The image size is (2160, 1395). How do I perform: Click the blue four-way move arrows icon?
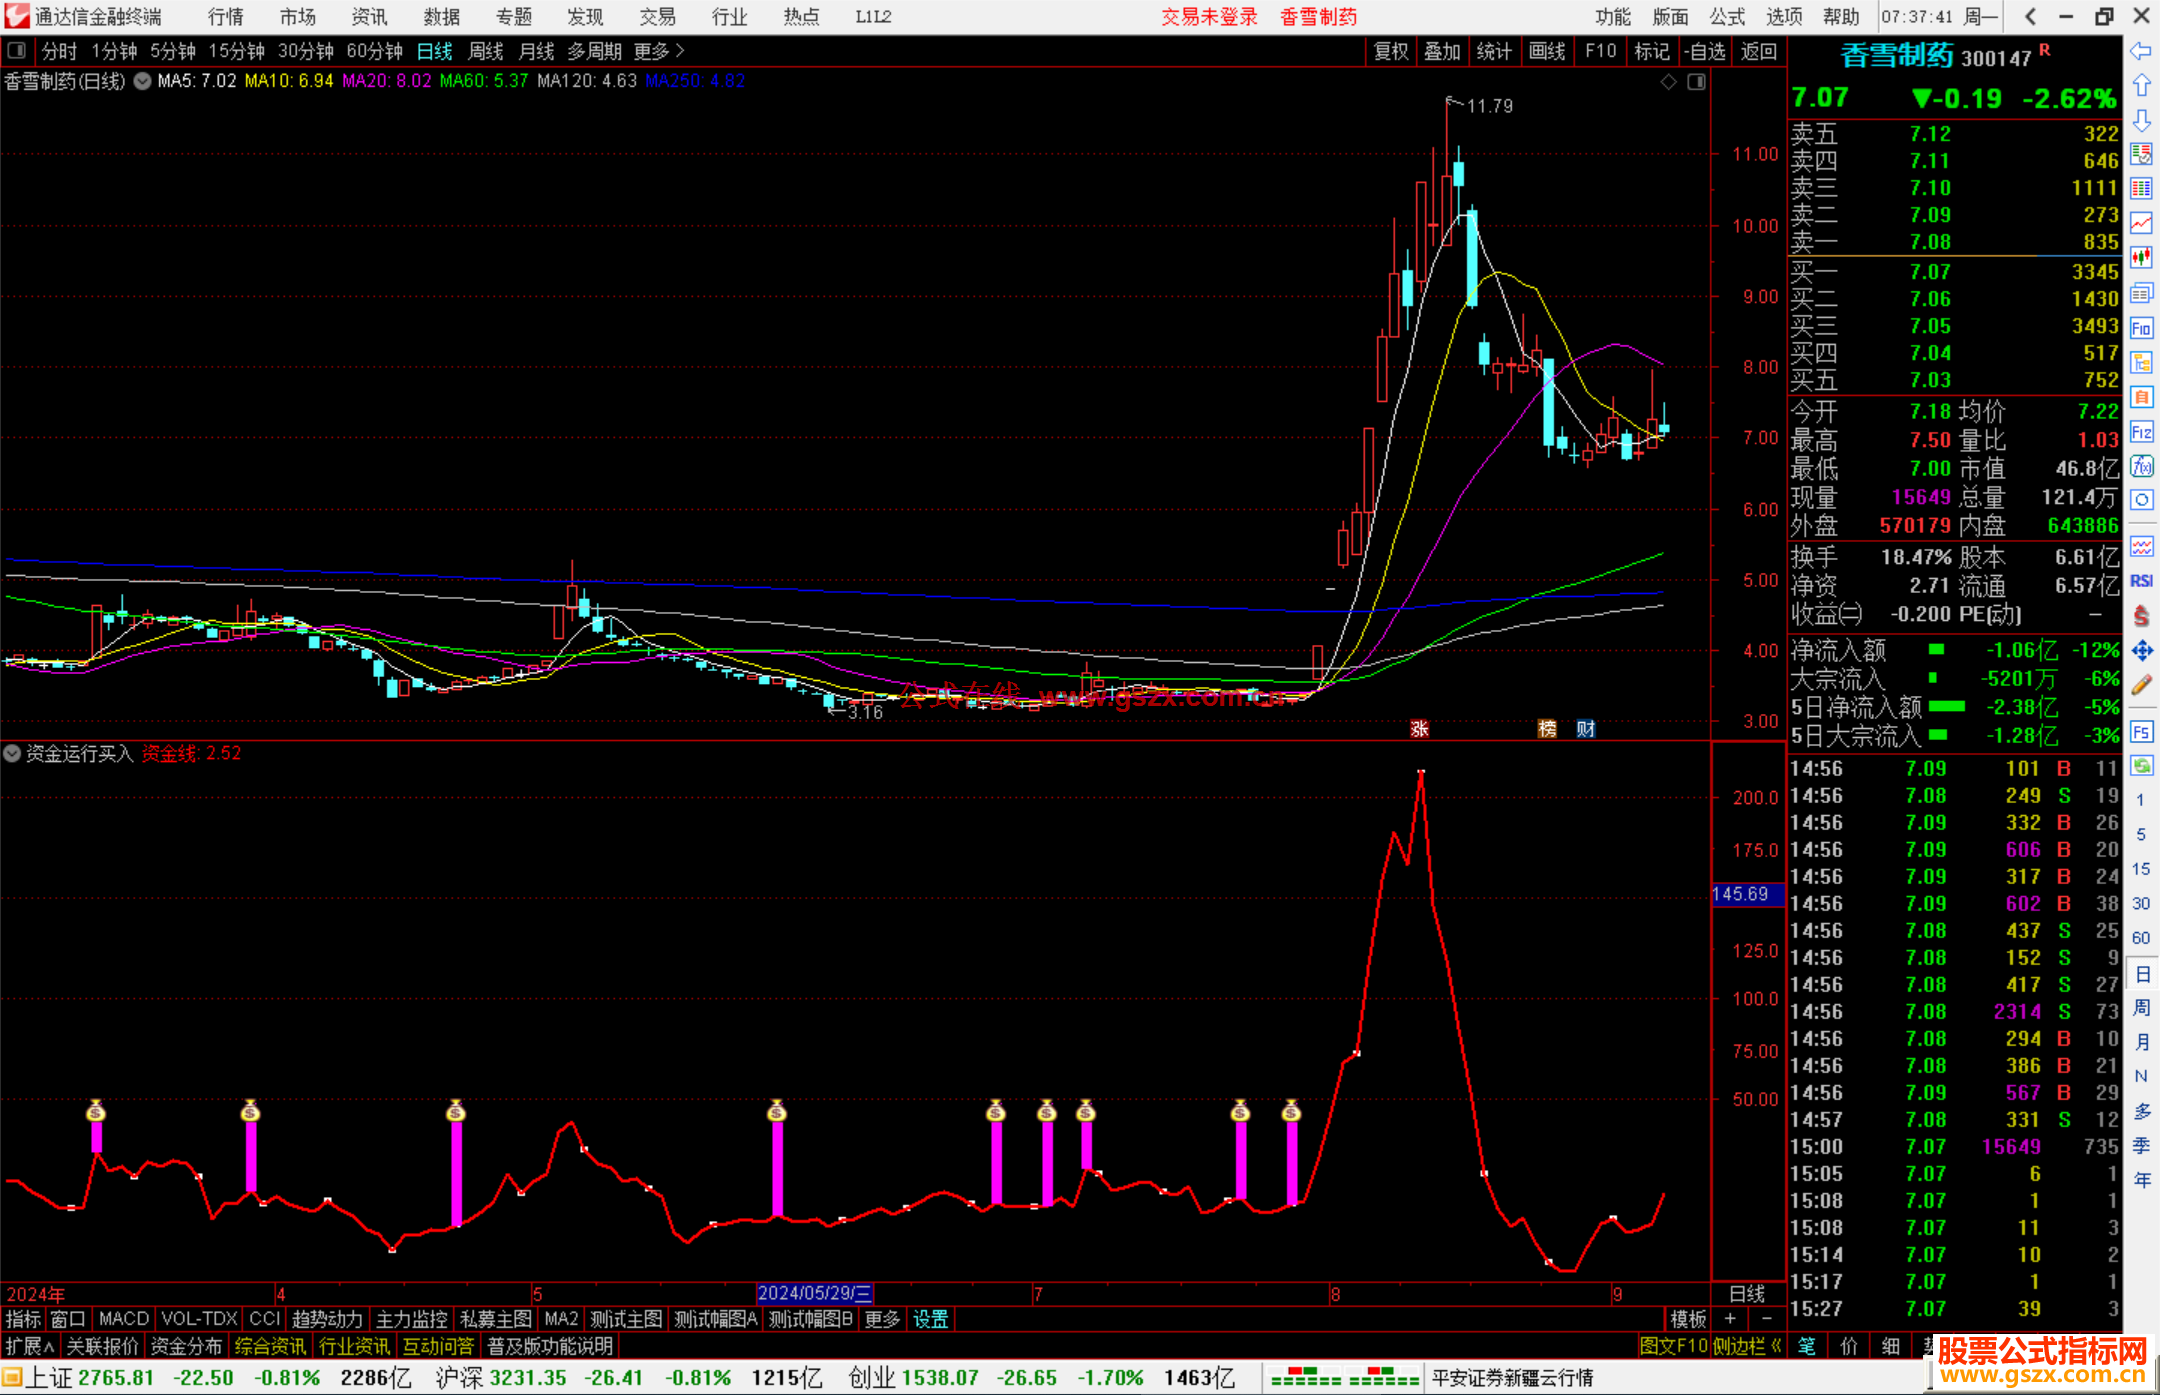click(2141, 651)
